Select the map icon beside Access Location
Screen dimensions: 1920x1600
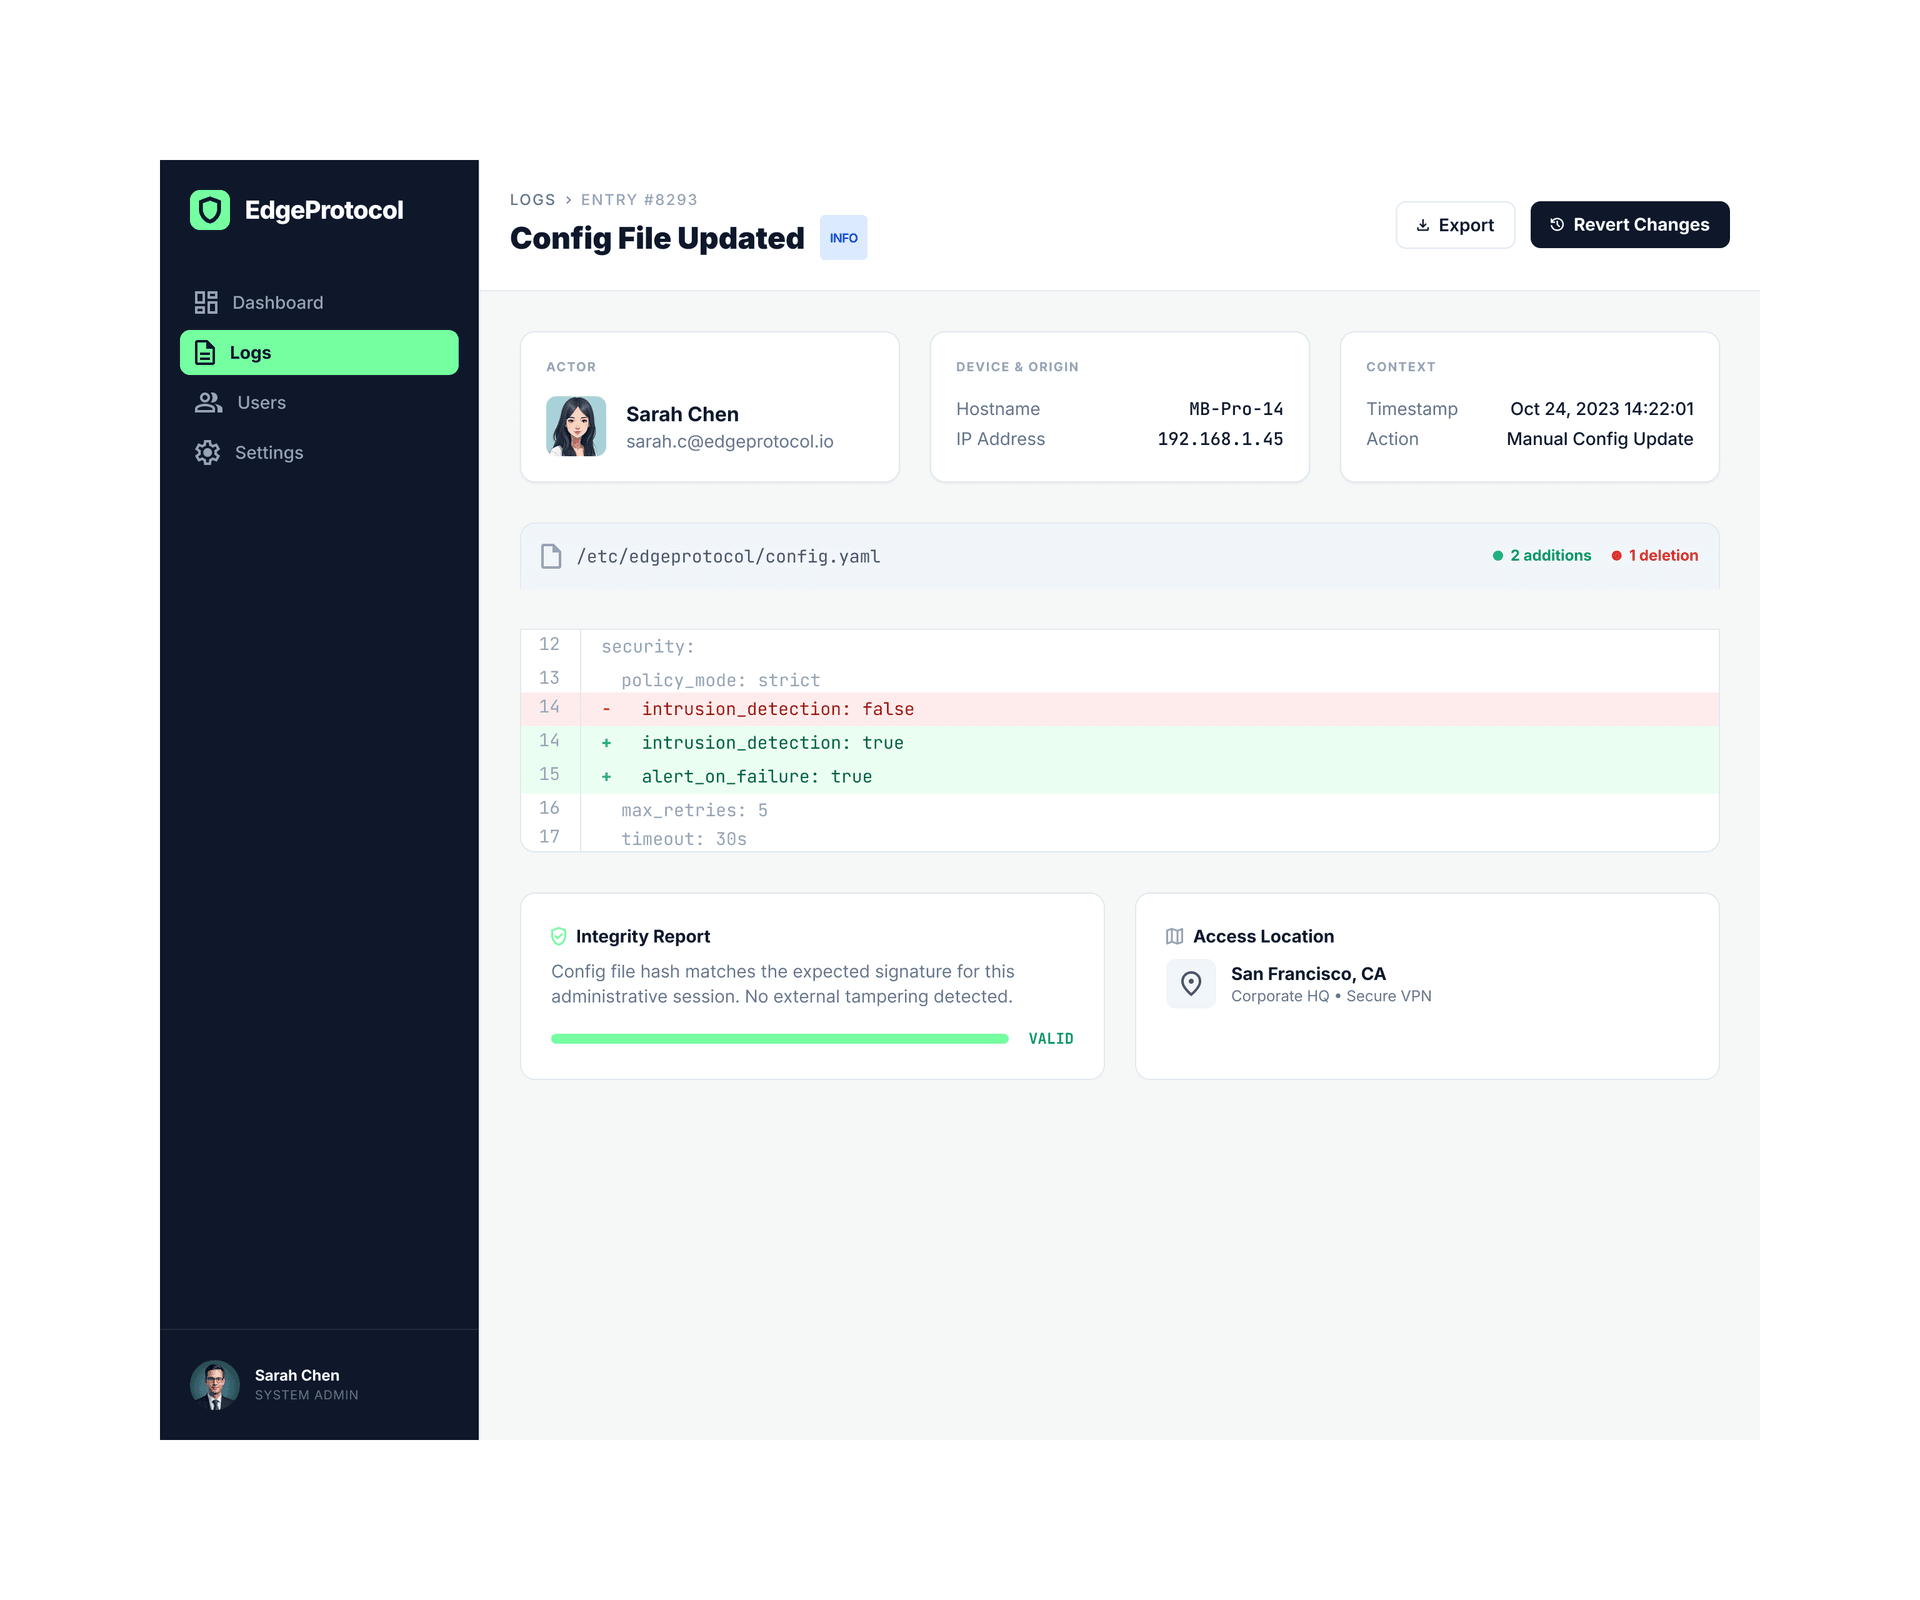1175,936
